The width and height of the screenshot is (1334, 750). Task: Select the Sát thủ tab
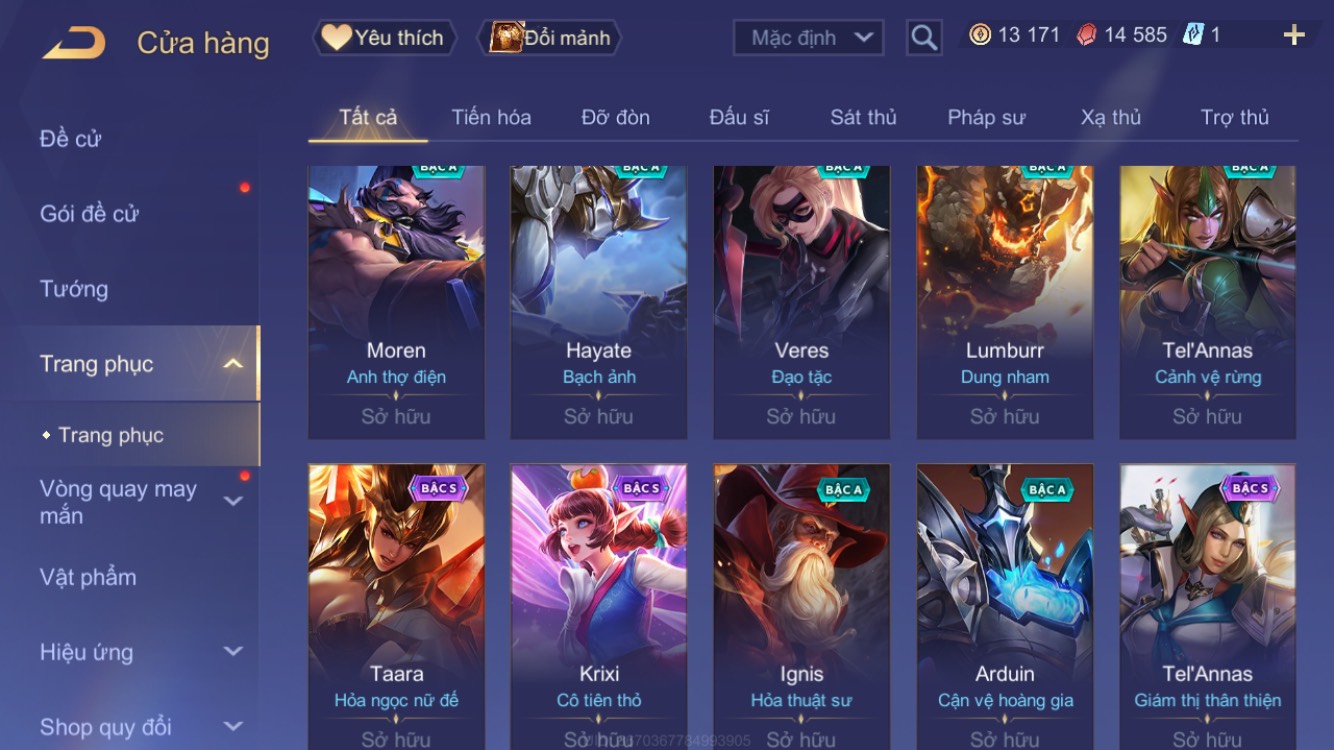coord(863,117)
